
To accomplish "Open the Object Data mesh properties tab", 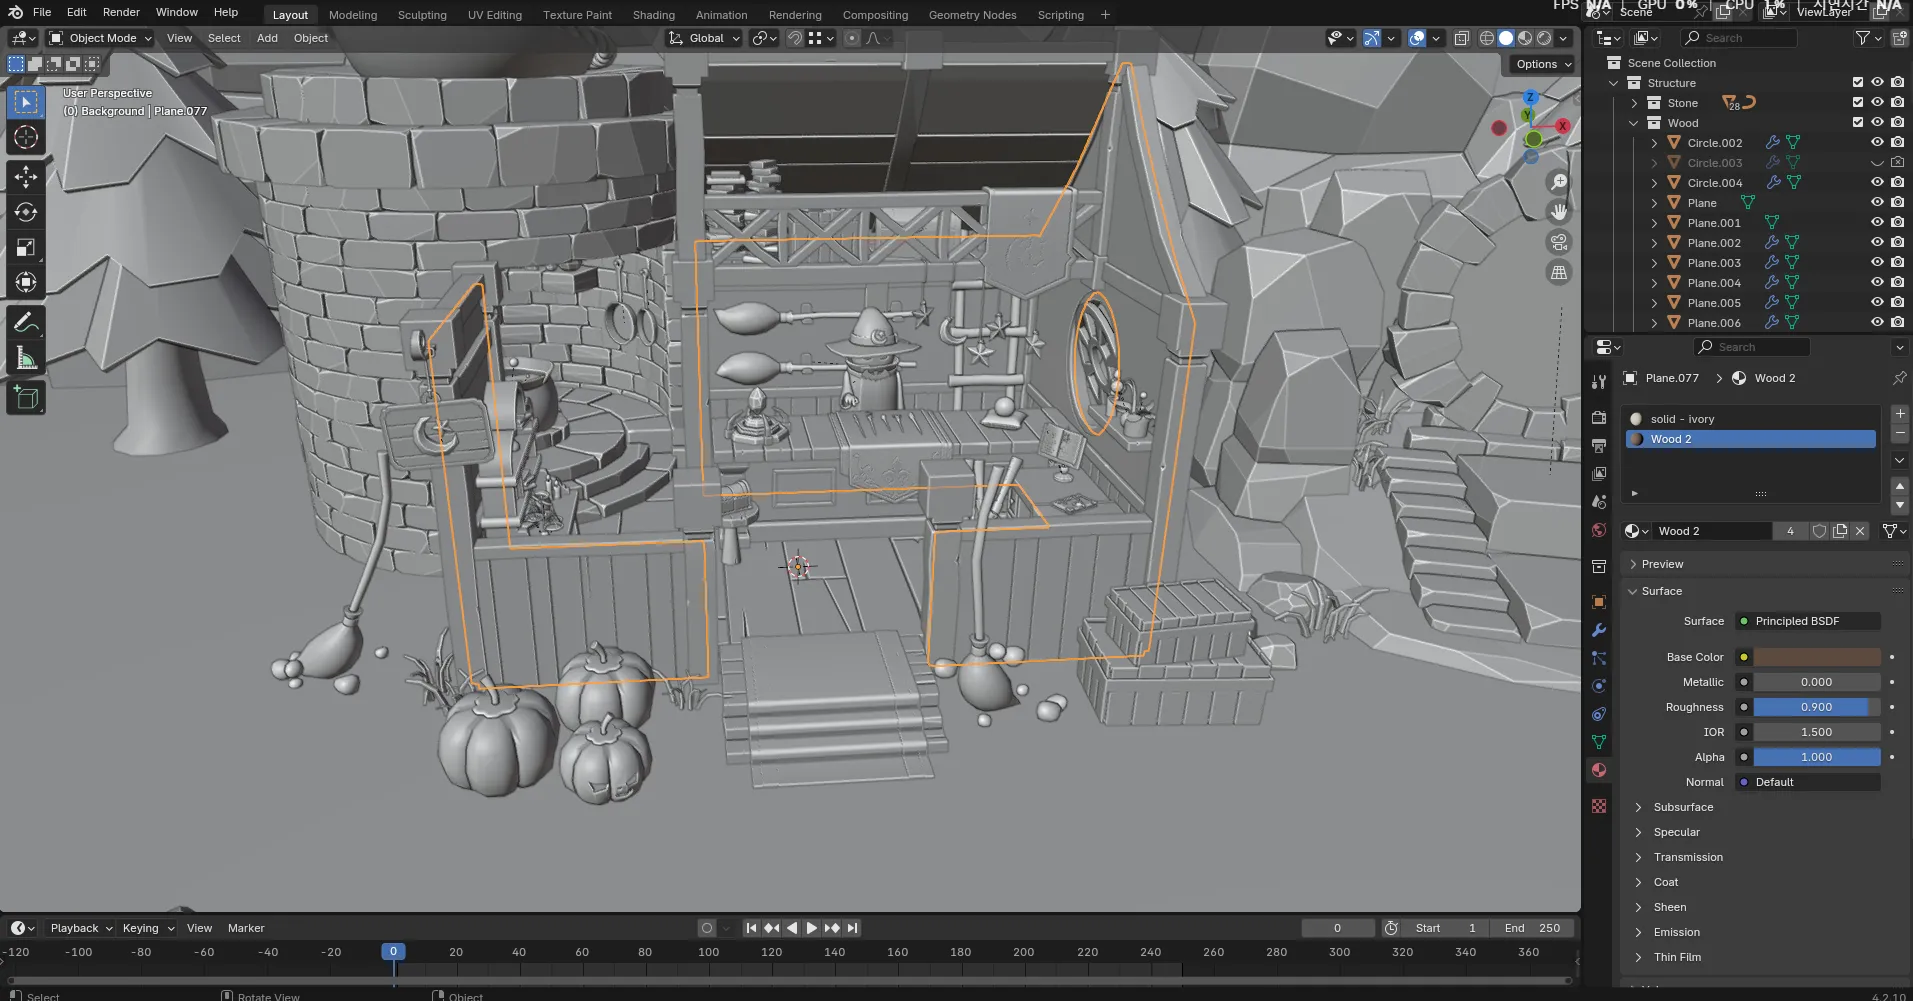I will click(1599, 742).
